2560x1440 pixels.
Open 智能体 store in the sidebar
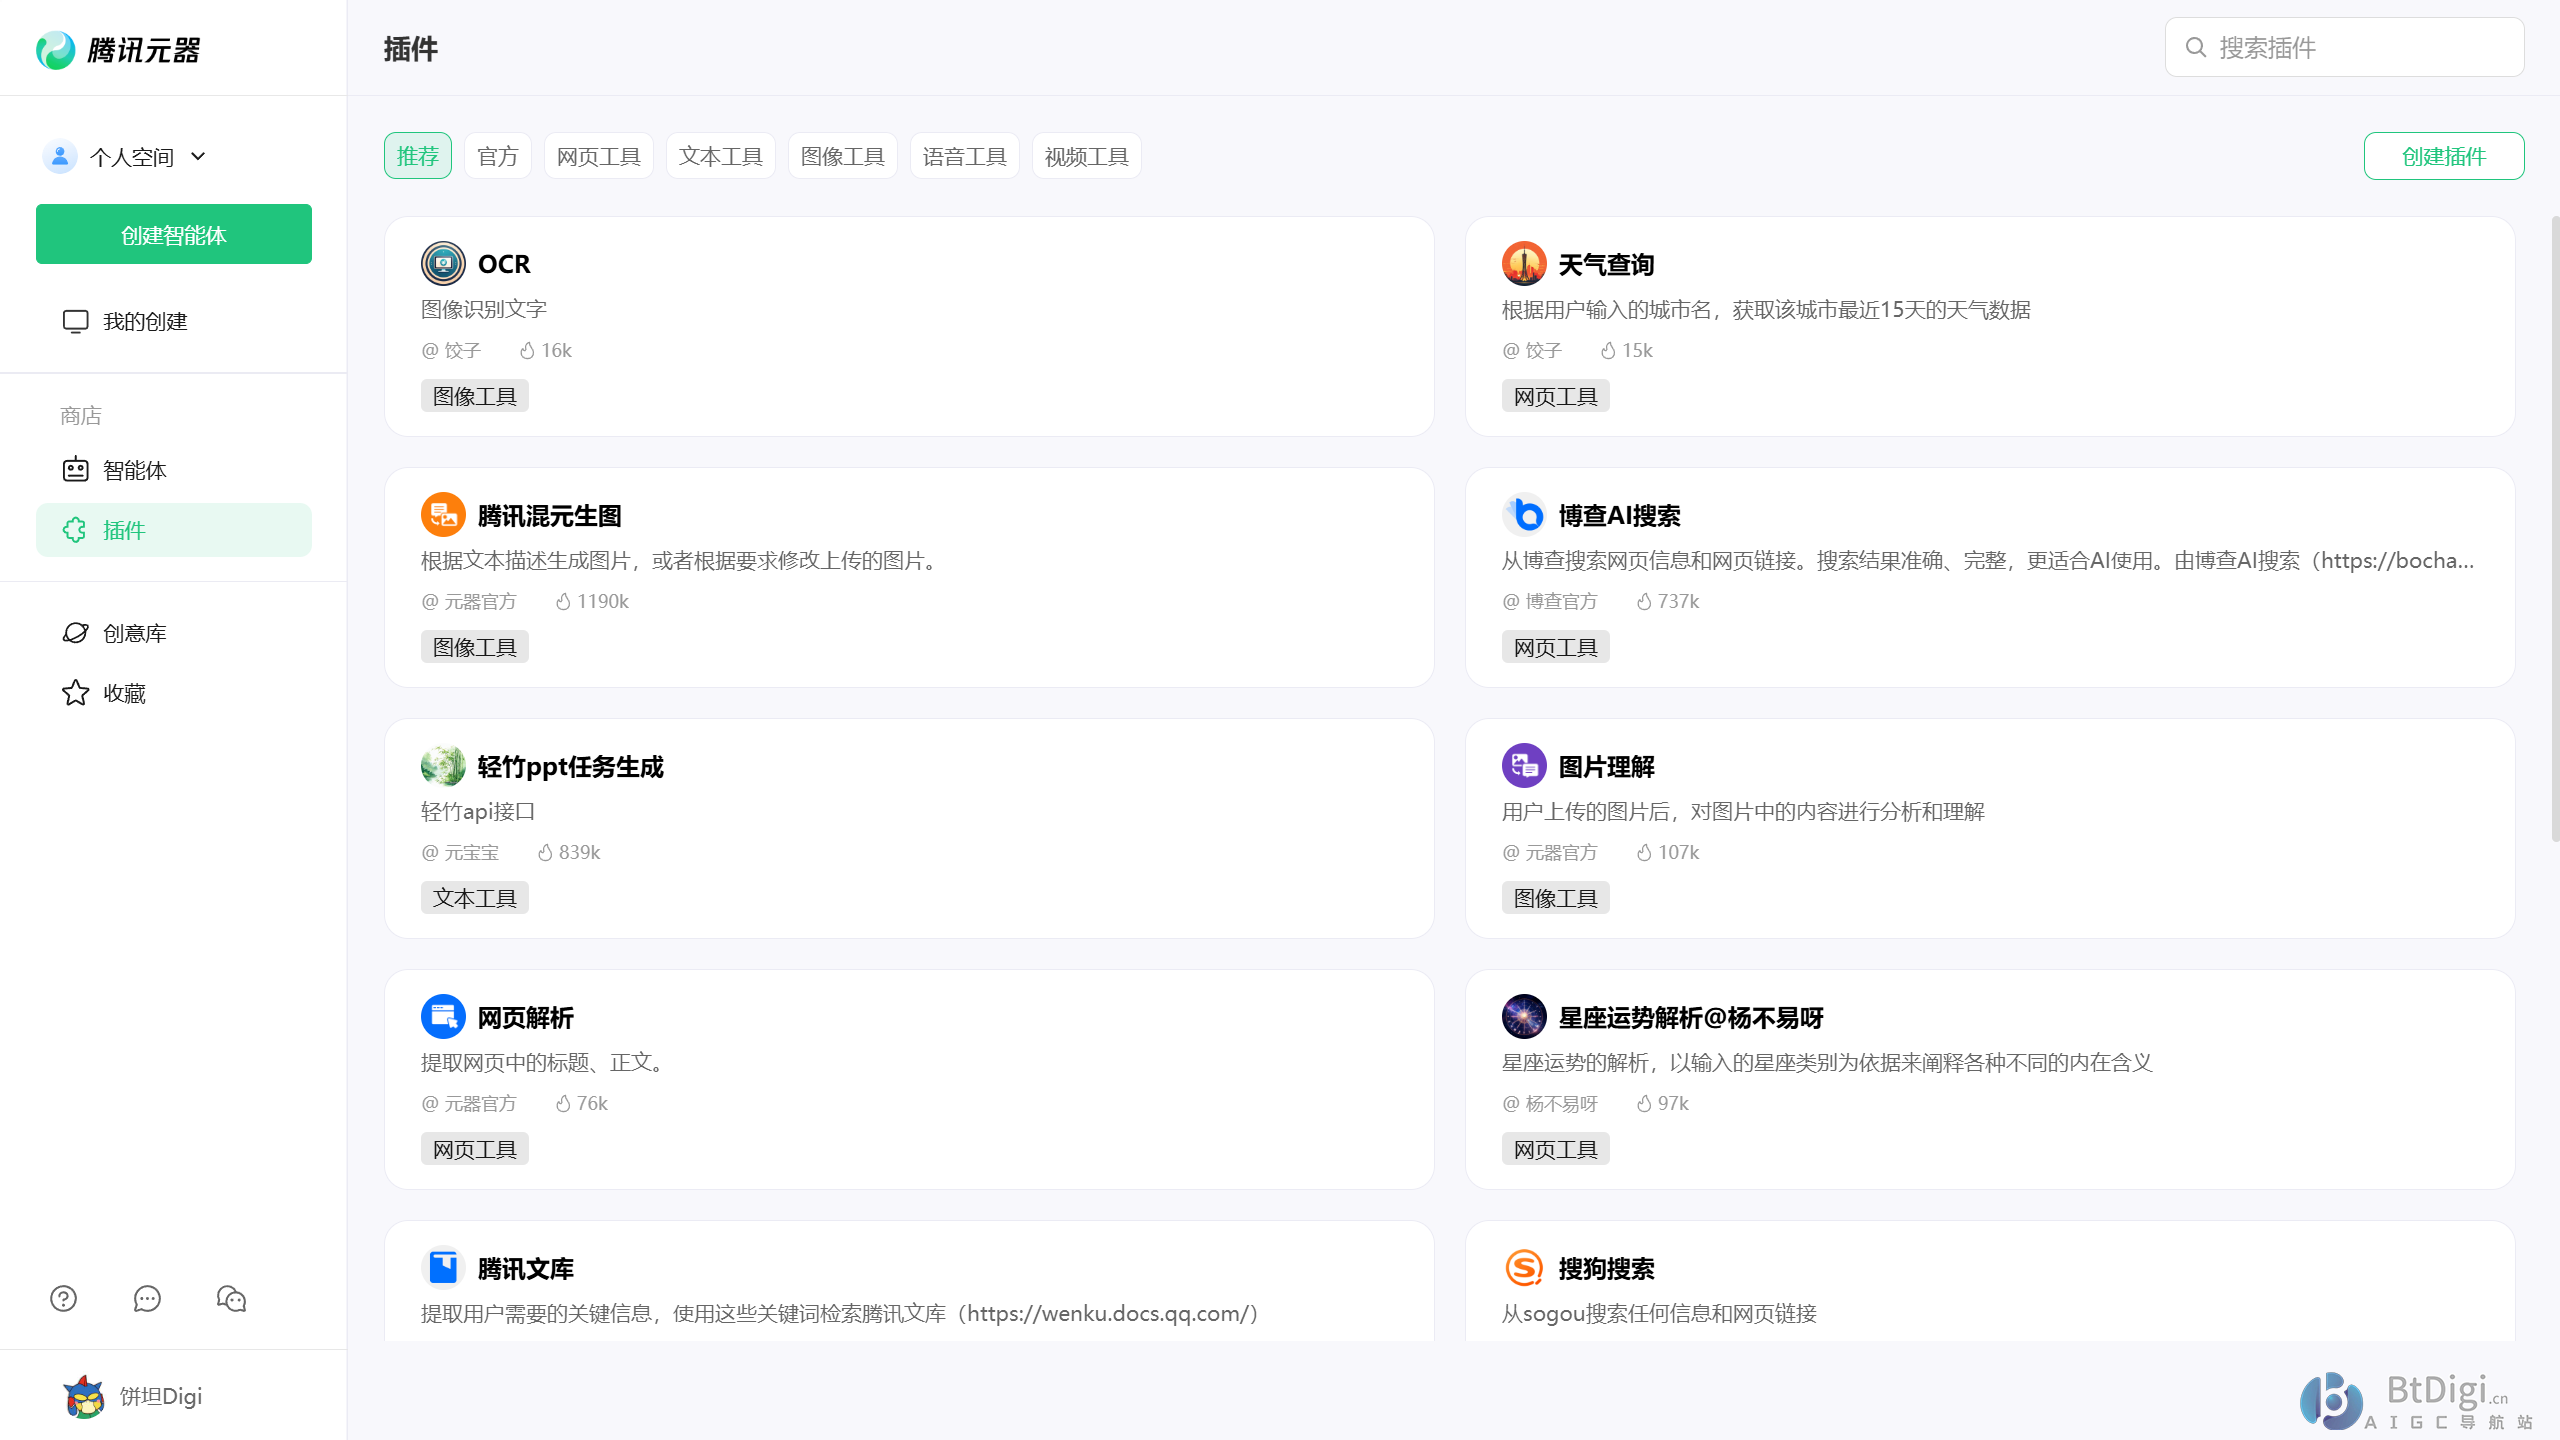point(174,469)
